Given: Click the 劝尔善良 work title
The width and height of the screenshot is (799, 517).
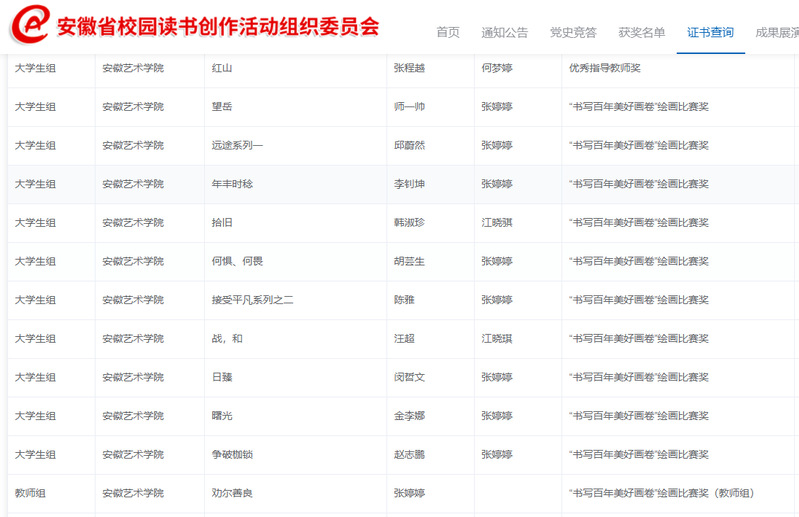Looking at the screenshot, I should pos(232,493).
